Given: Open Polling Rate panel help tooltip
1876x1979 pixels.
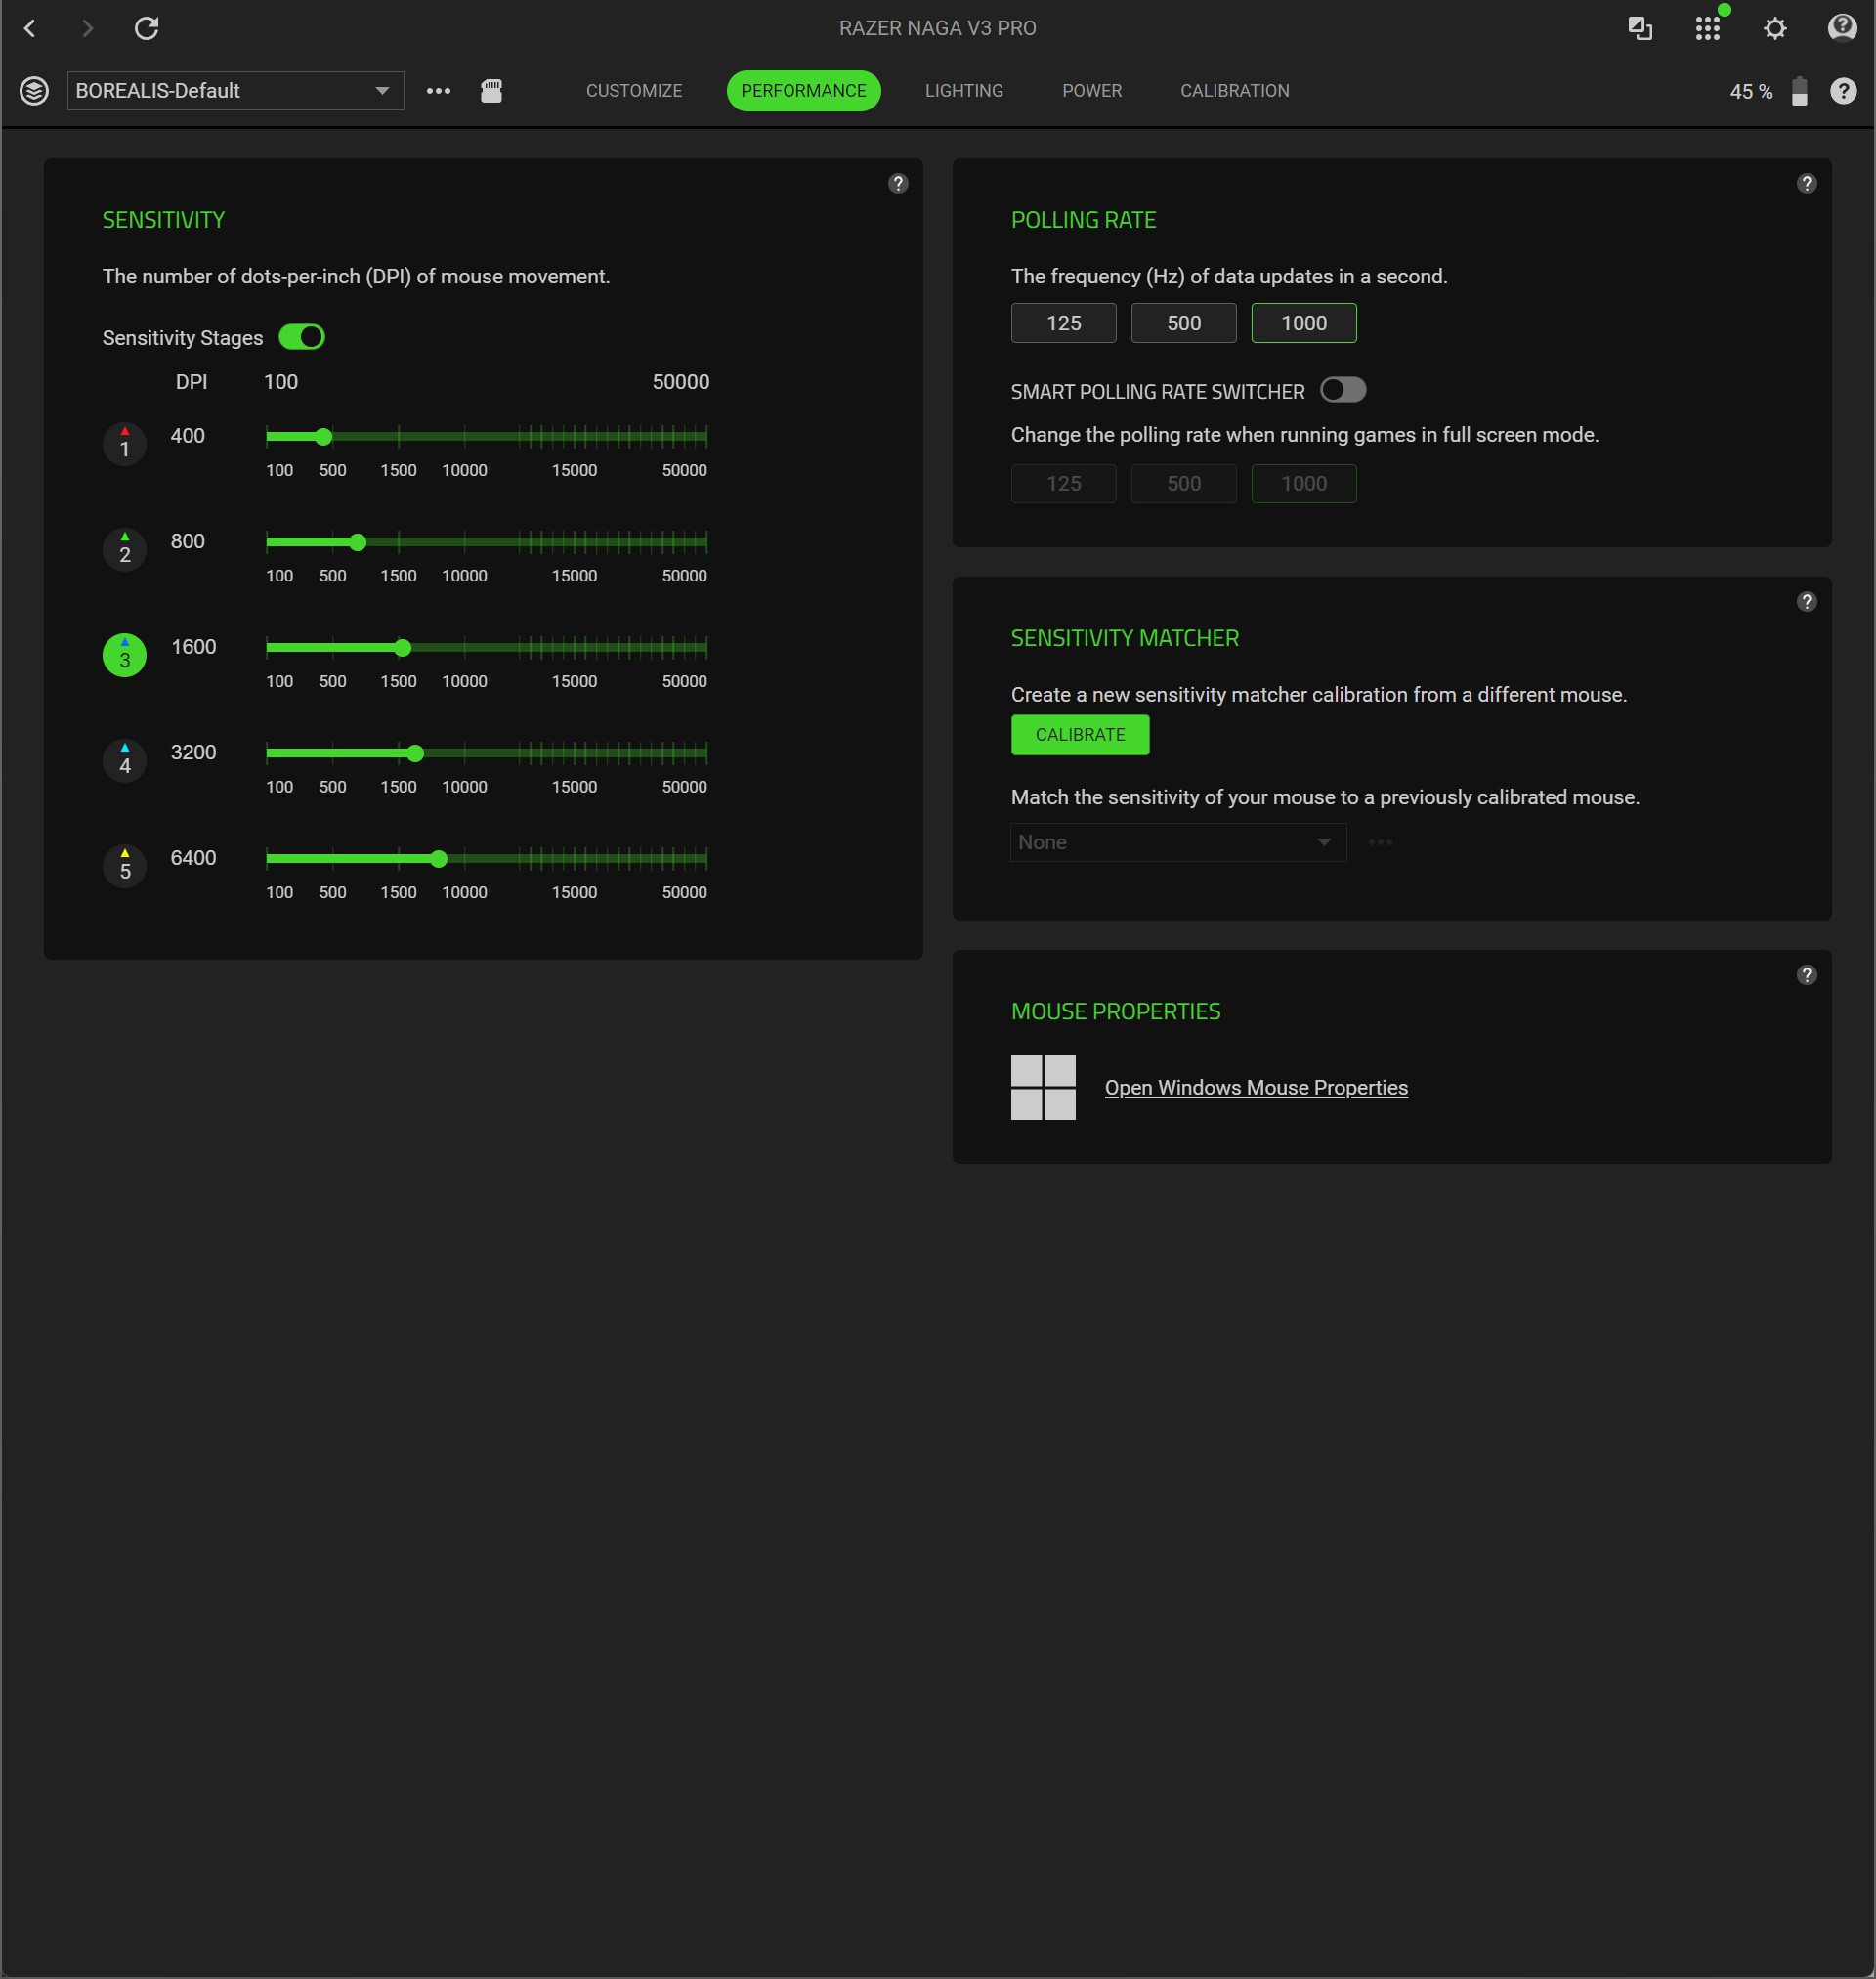Looking at the screenshot, I should click(1806, 183).
